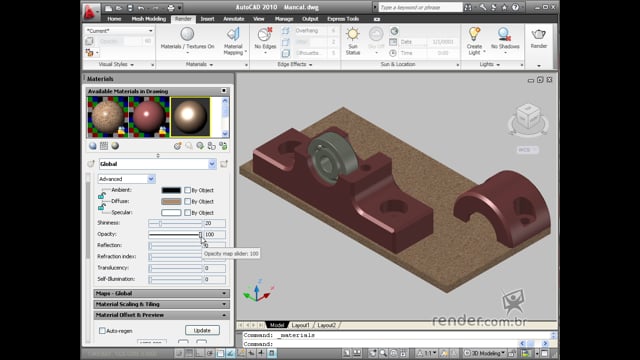
Task: Enable the Auto-regen checkbox
Action: pyautogui.click(x=102, y=331)
